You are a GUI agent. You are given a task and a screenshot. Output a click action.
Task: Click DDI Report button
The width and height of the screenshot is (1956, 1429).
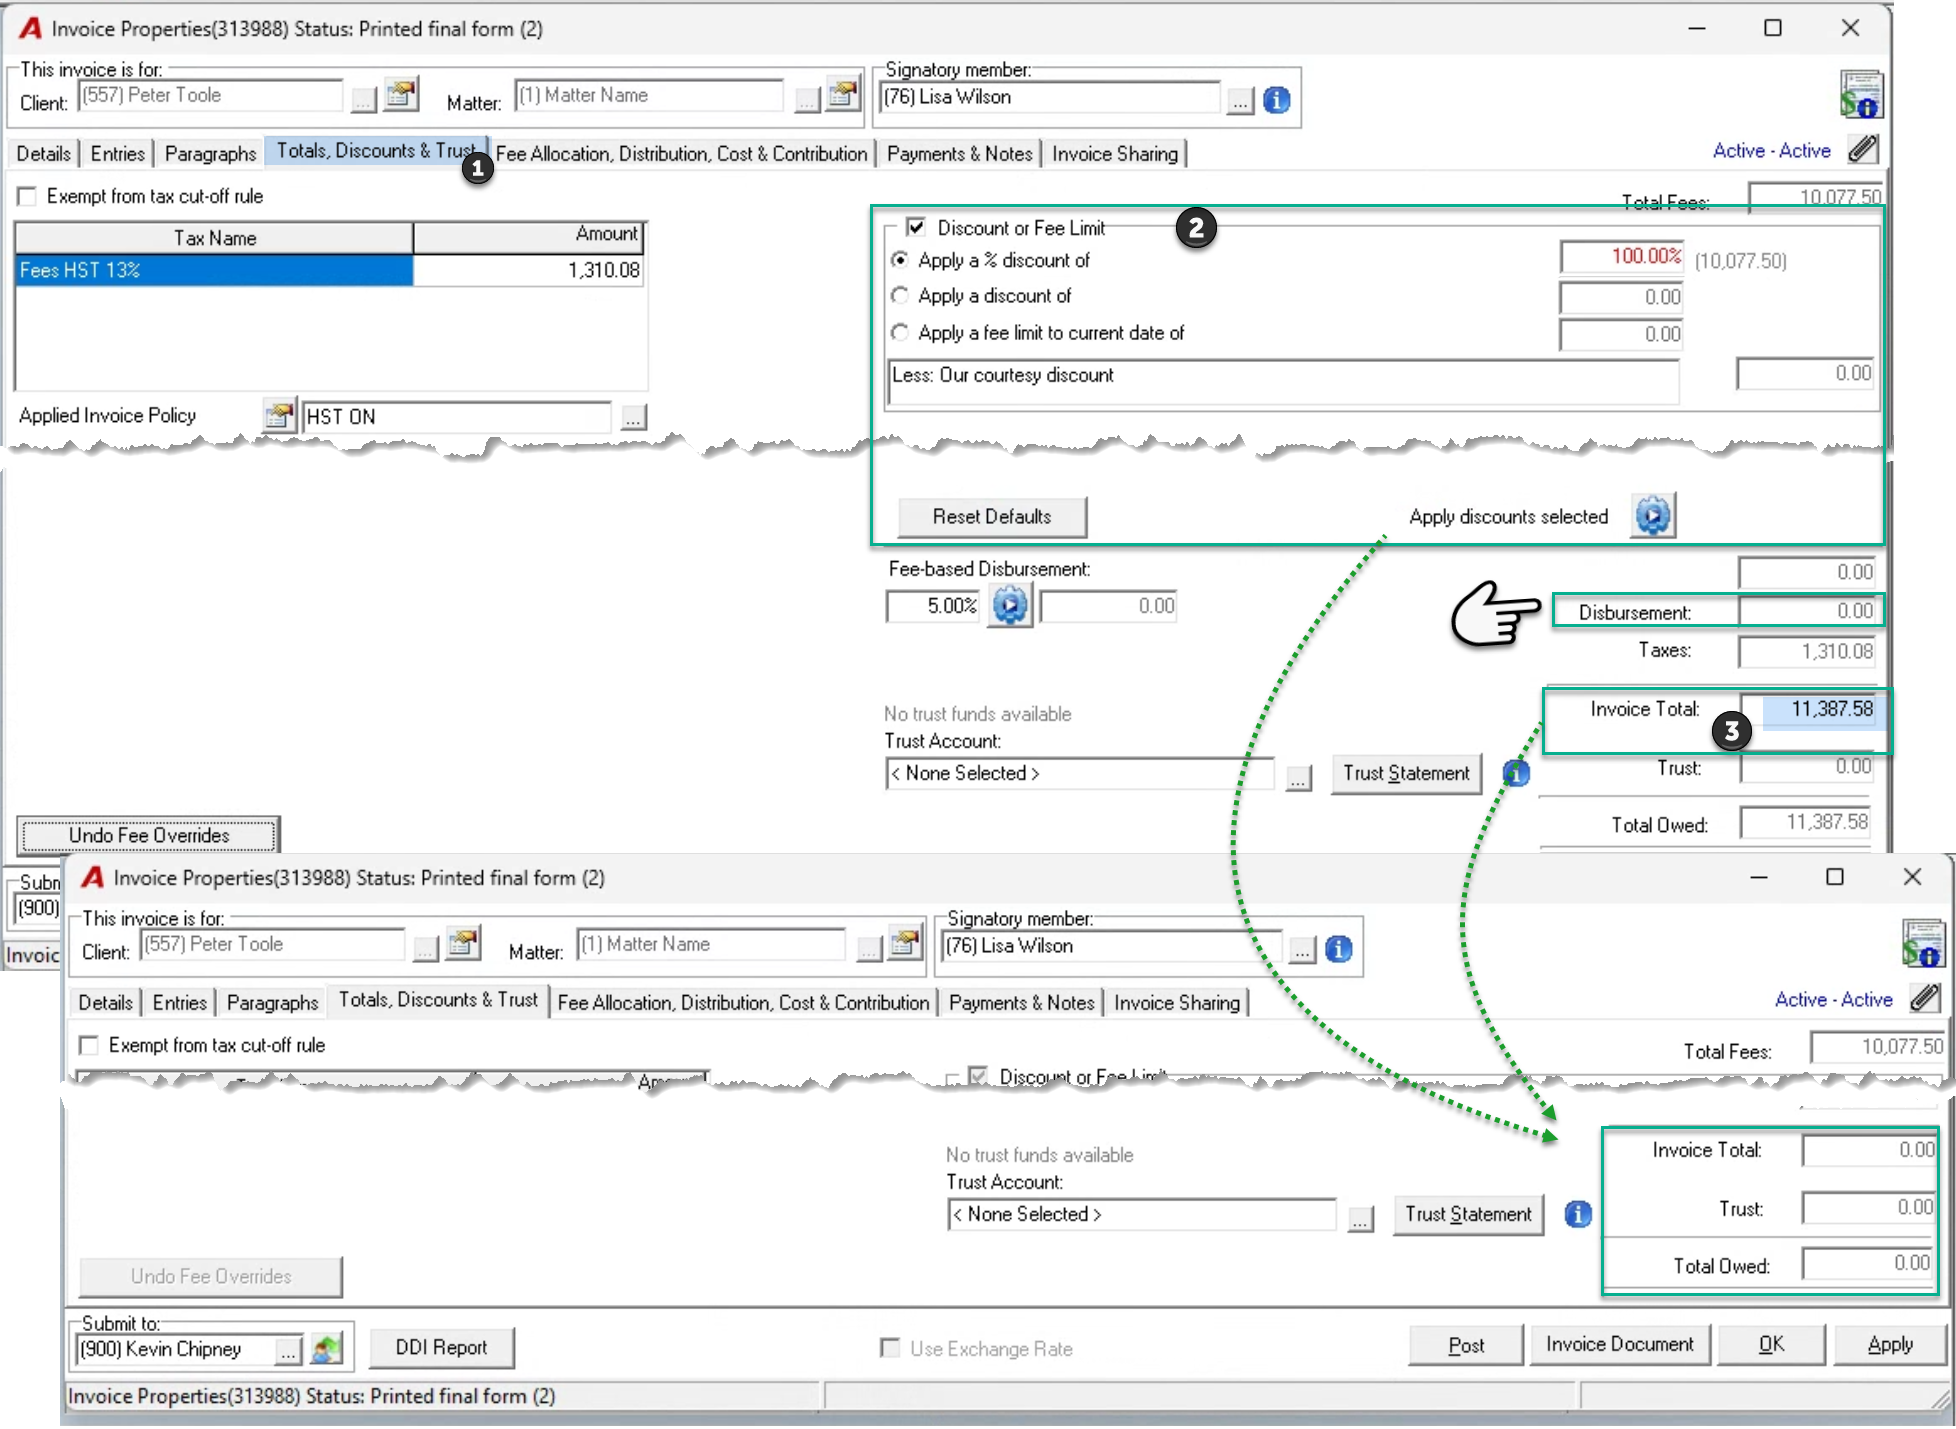pyautogui.click(x=441, y=1347)
